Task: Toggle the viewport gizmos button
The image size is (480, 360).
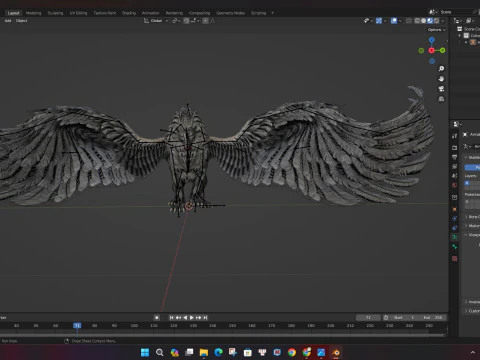Action: pyautogui.click(x=379, y=21)
